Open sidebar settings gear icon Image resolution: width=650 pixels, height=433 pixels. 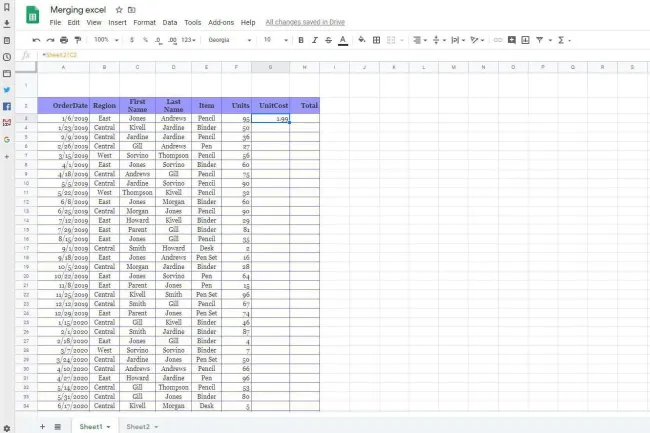pos(7,428)
